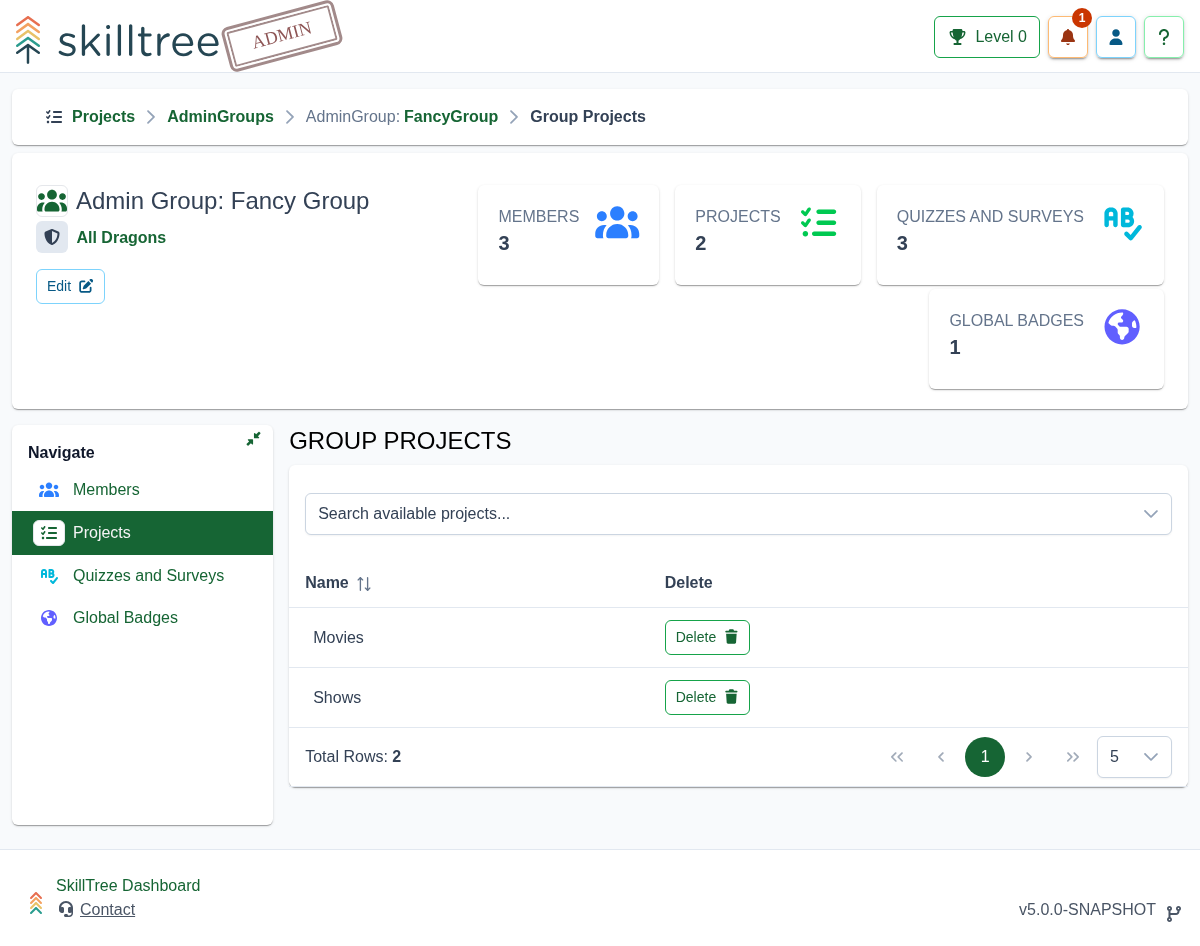Click the Projects card checklist icon
Screen dimensions: 1200x946
(819, 222)
